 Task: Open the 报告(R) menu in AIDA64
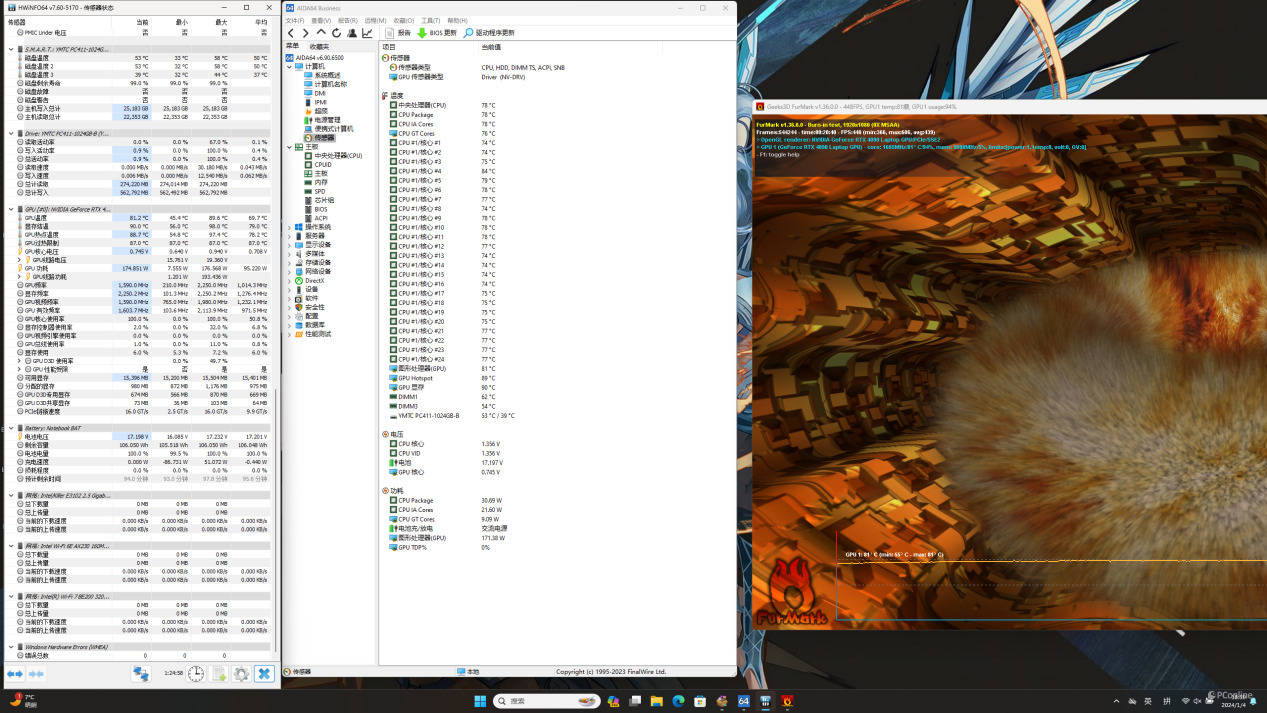pos(348,20)
